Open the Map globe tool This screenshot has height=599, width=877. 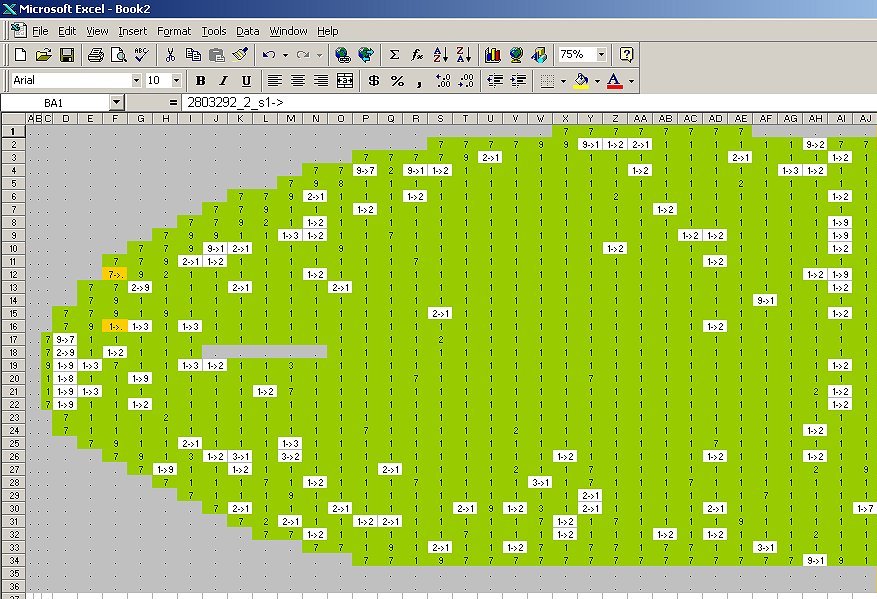(516, 55)
